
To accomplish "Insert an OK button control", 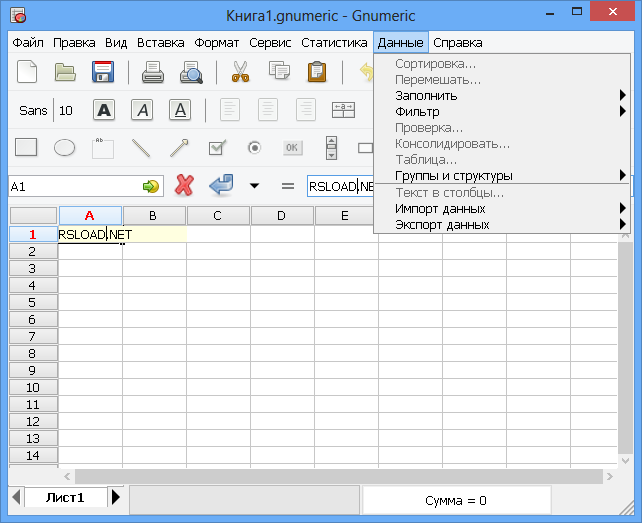I will pyautogui.click(x=292, y=147).
